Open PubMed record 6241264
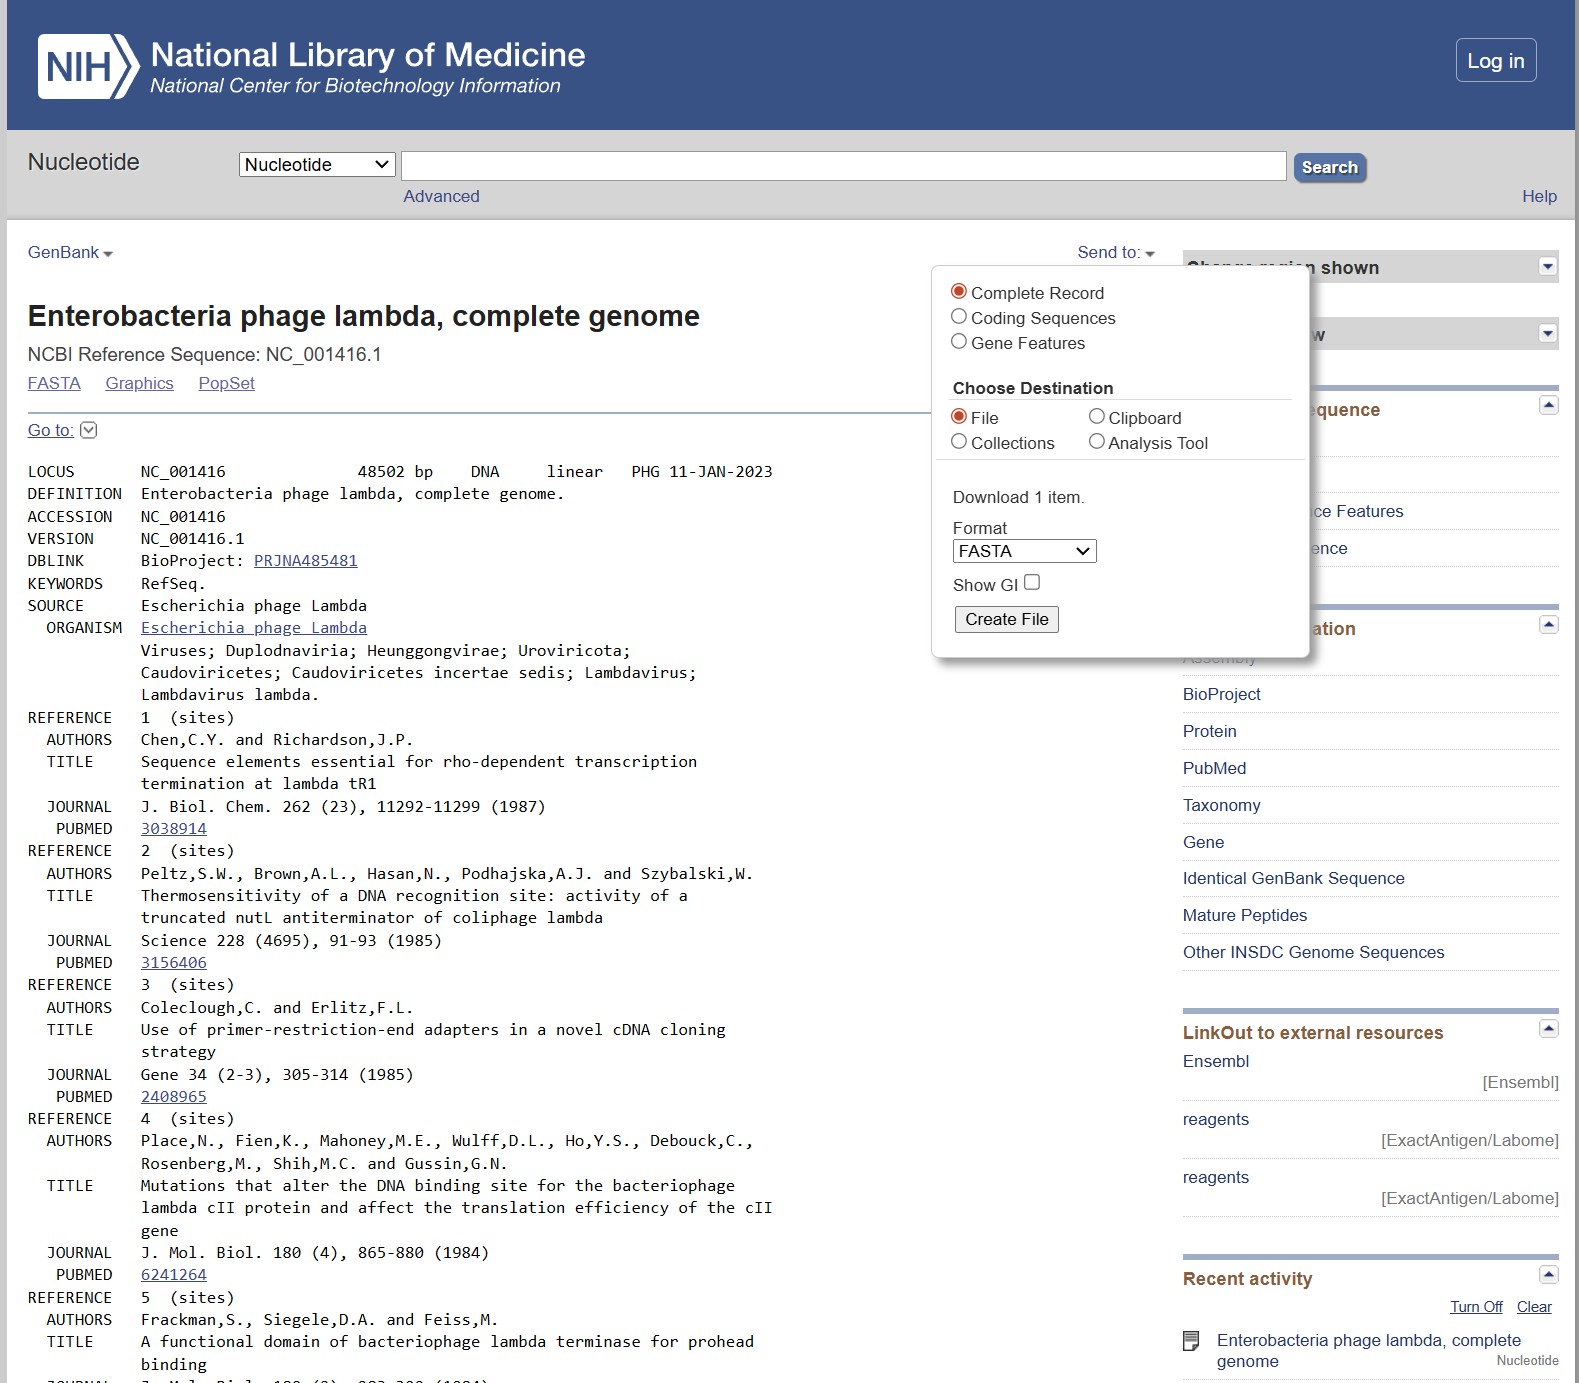Viewport: 1579px width, 1383px height. coord(174,1275)
